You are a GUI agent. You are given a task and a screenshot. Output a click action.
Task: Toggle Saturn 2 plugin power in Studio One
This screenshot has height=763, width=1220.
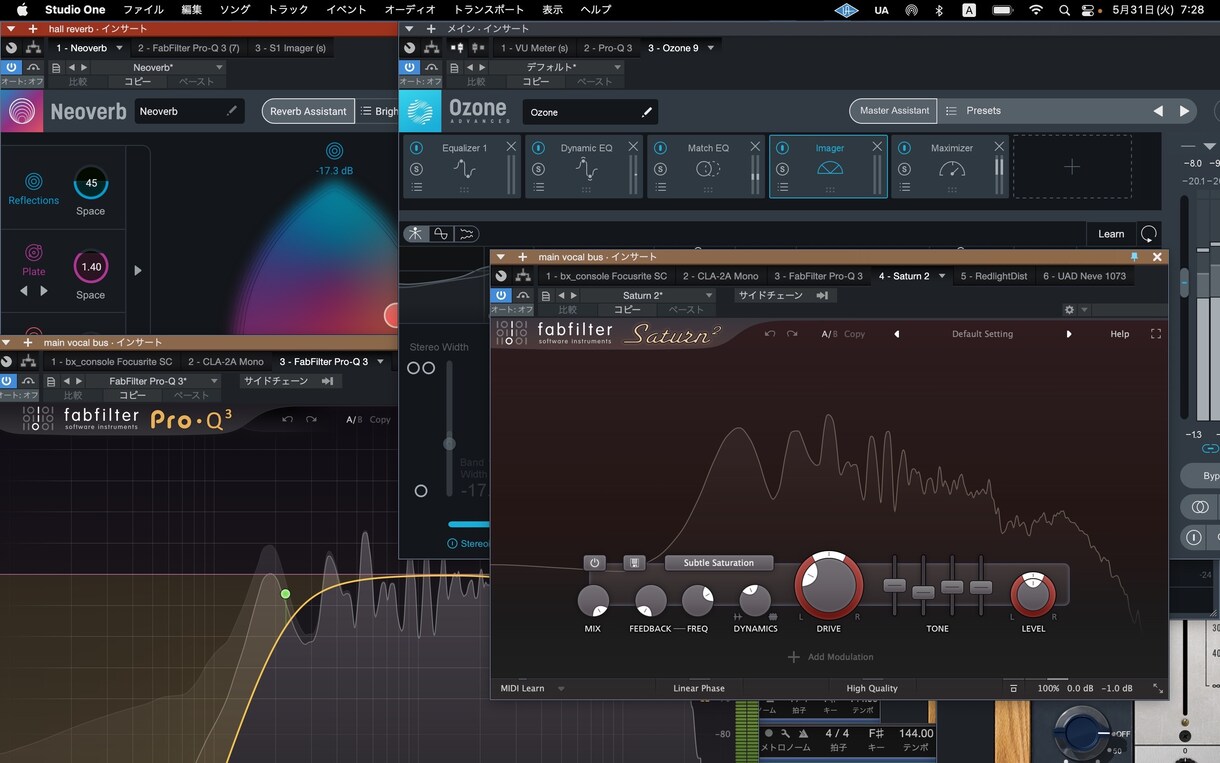point(501,296)
